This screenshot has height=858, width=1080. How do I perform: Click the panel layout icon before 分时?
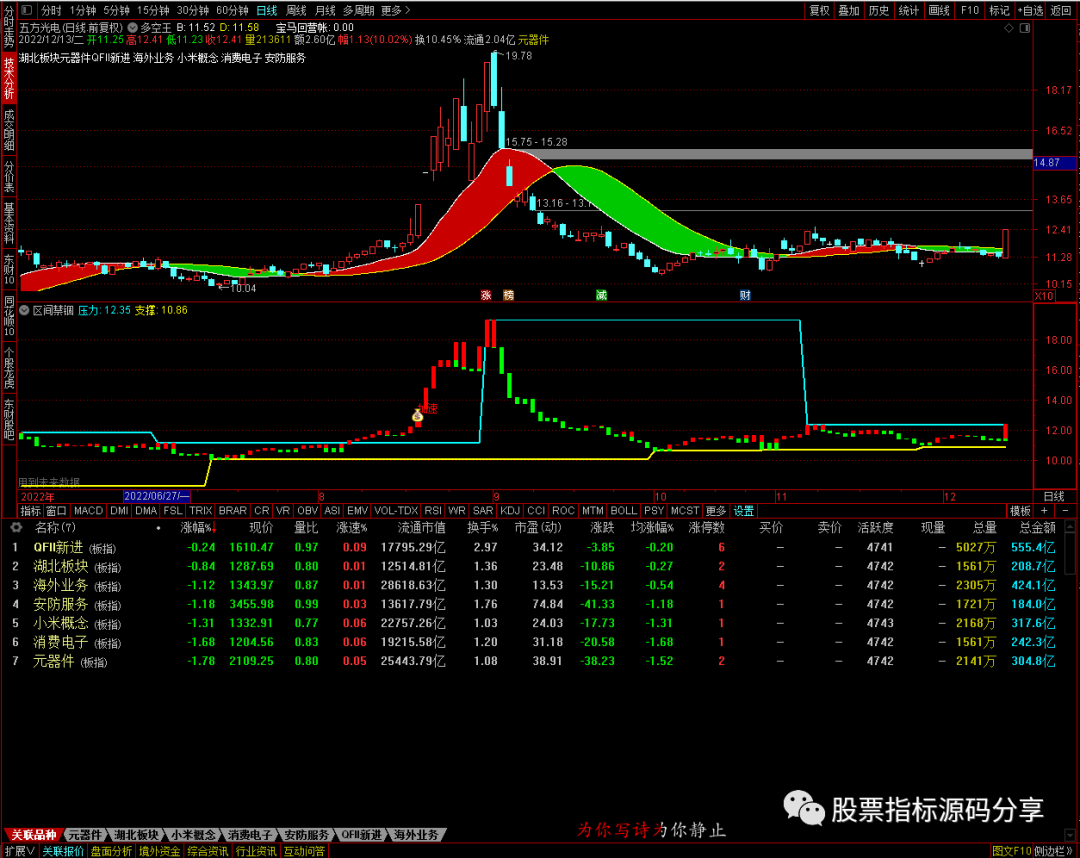tap(27, 10)
